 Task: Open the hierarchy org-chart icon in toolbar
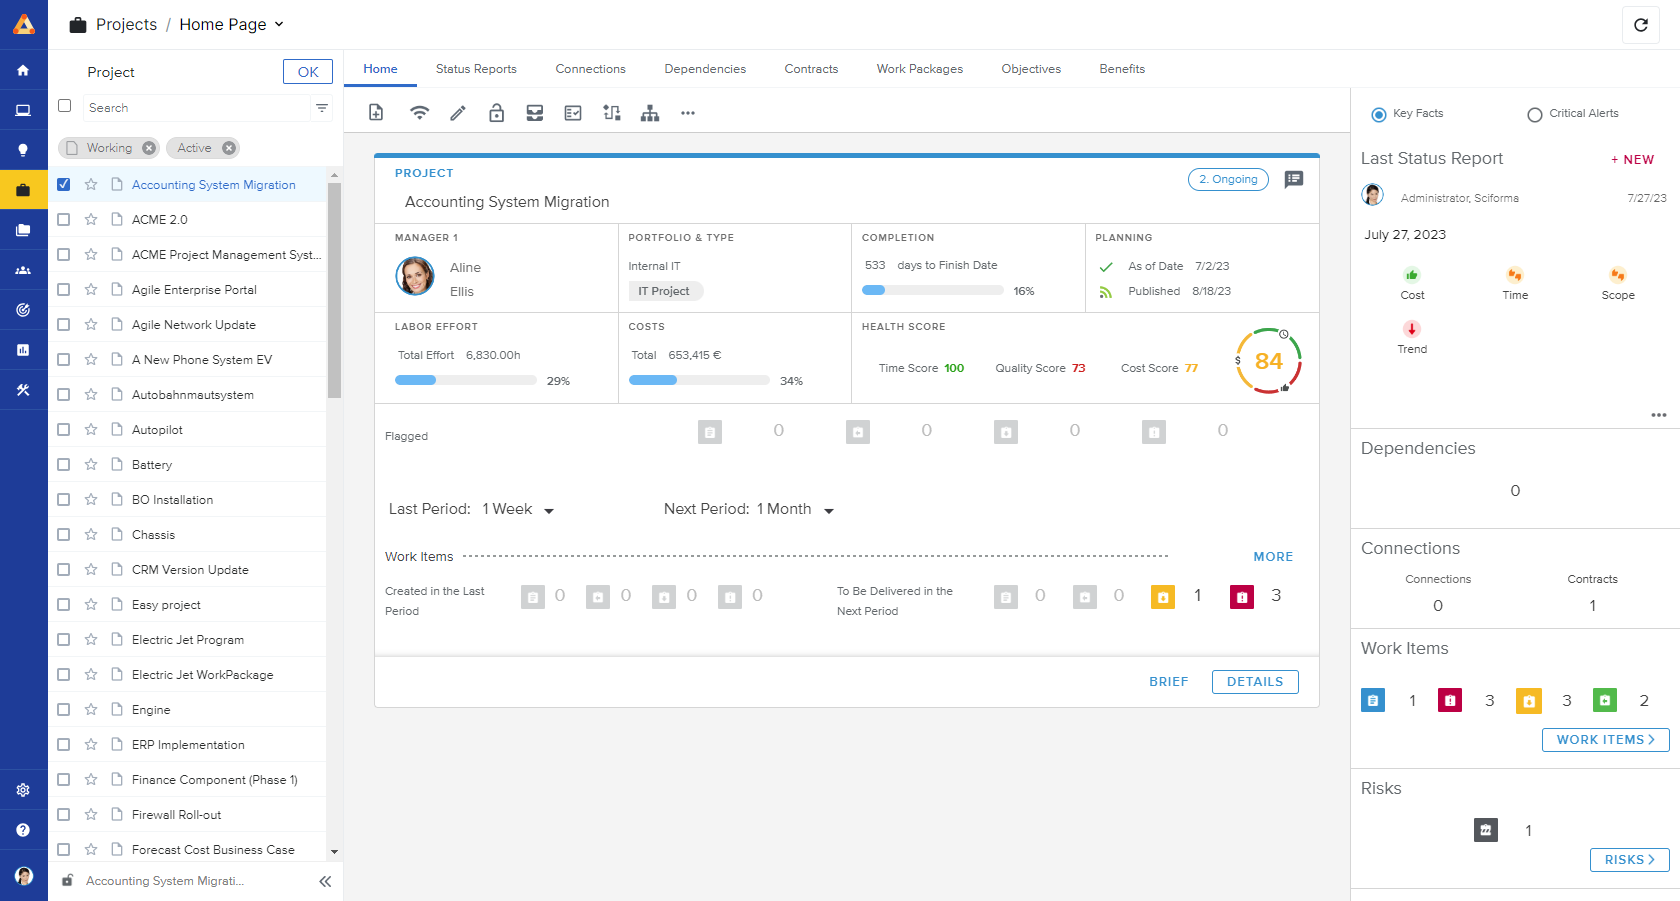click(x=650, y=113)
